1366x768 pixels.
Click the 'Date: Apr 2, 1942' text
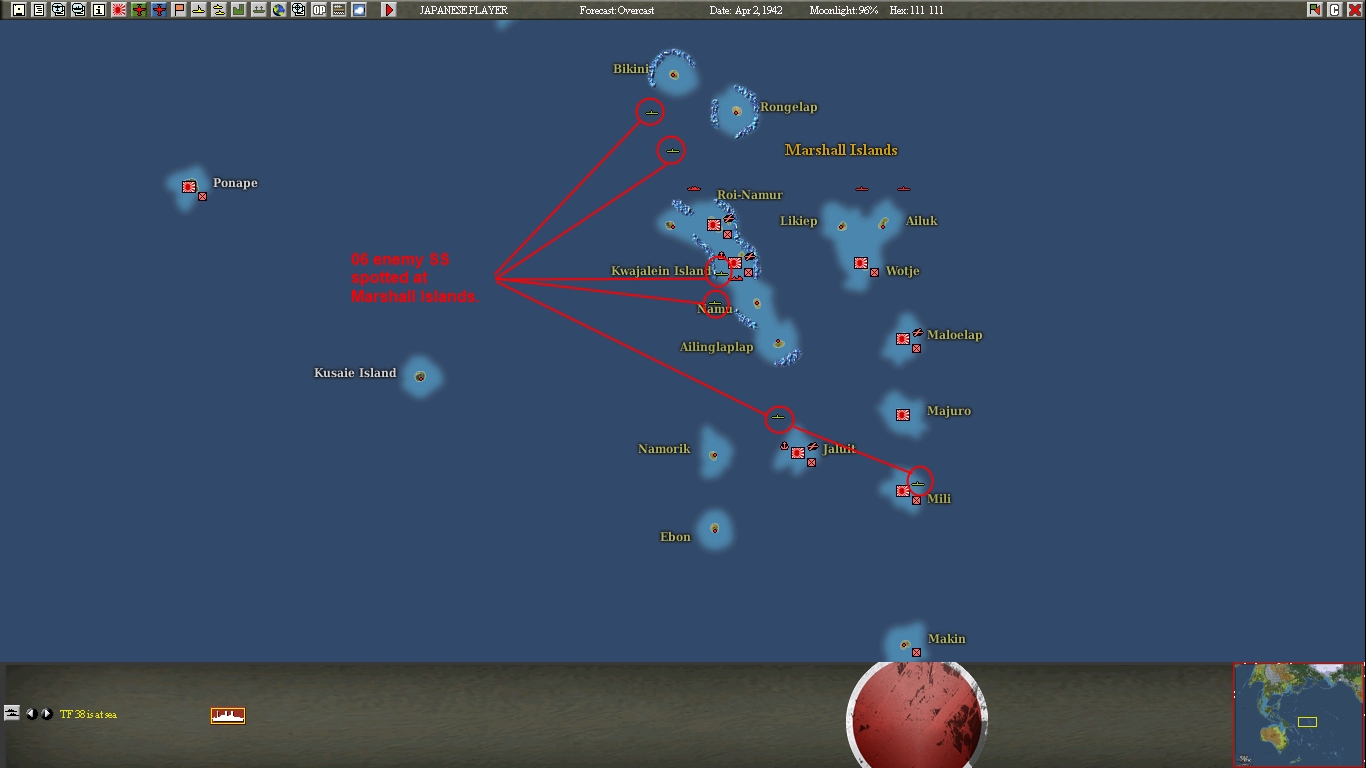(x=746, y=10)
